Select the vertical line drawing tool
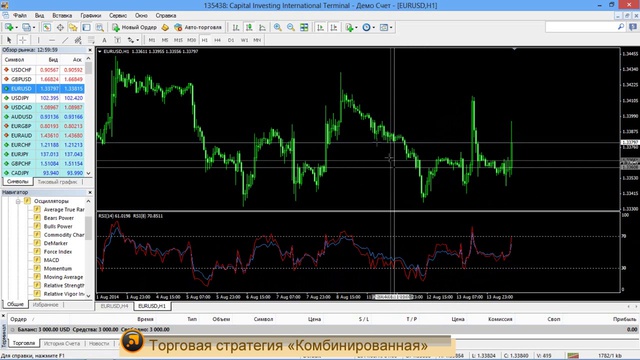 point(38,40)
